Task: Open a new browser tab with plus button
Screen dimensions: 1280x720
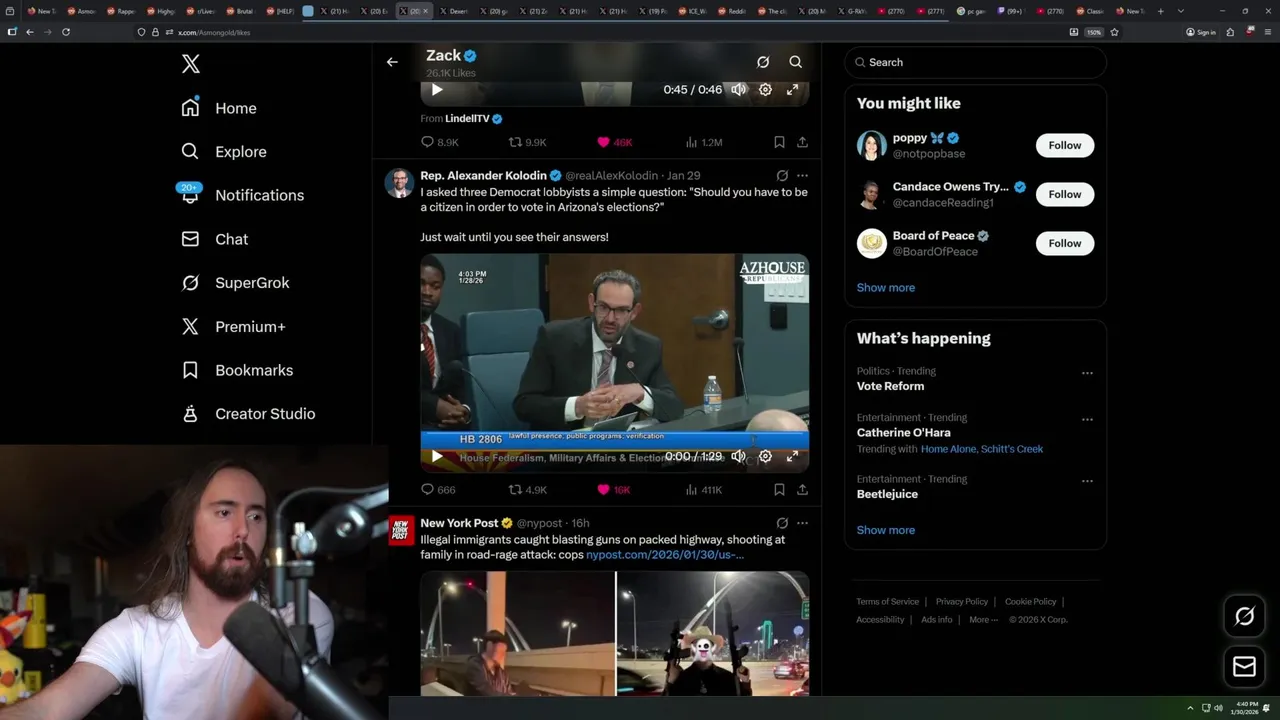Action: click(x=1160, y=11)
